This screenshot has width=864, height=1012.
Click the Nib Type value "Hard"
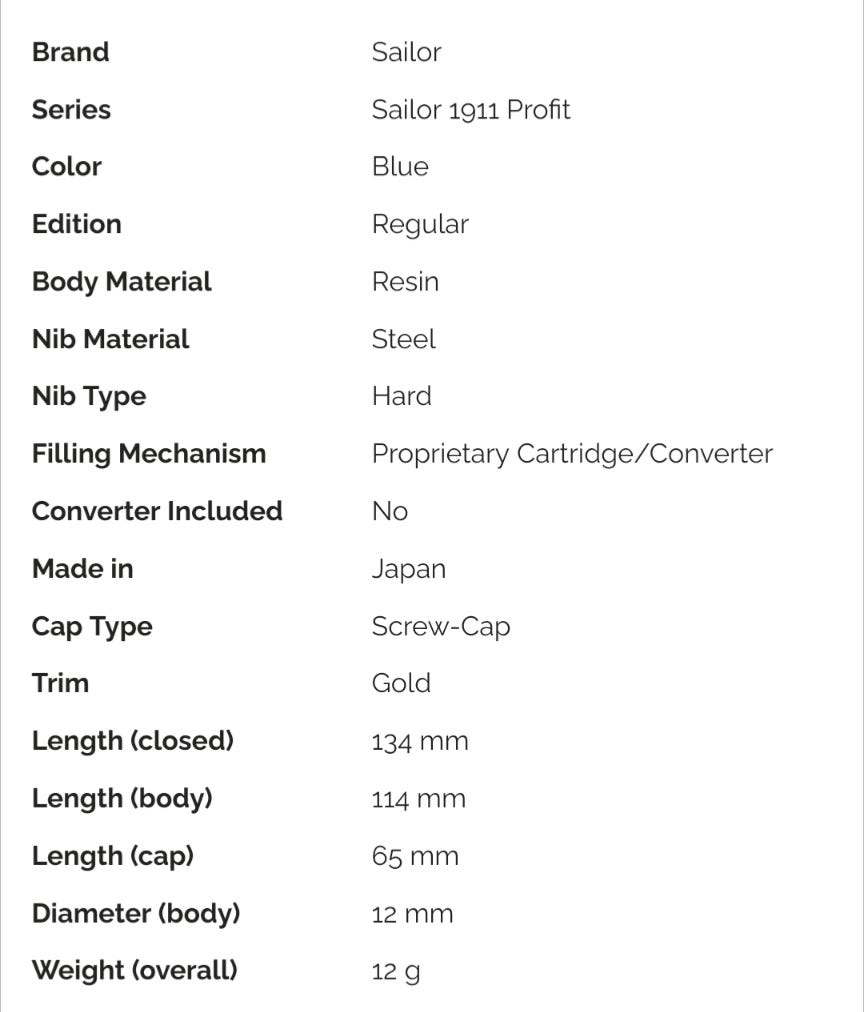pos(401,396)
